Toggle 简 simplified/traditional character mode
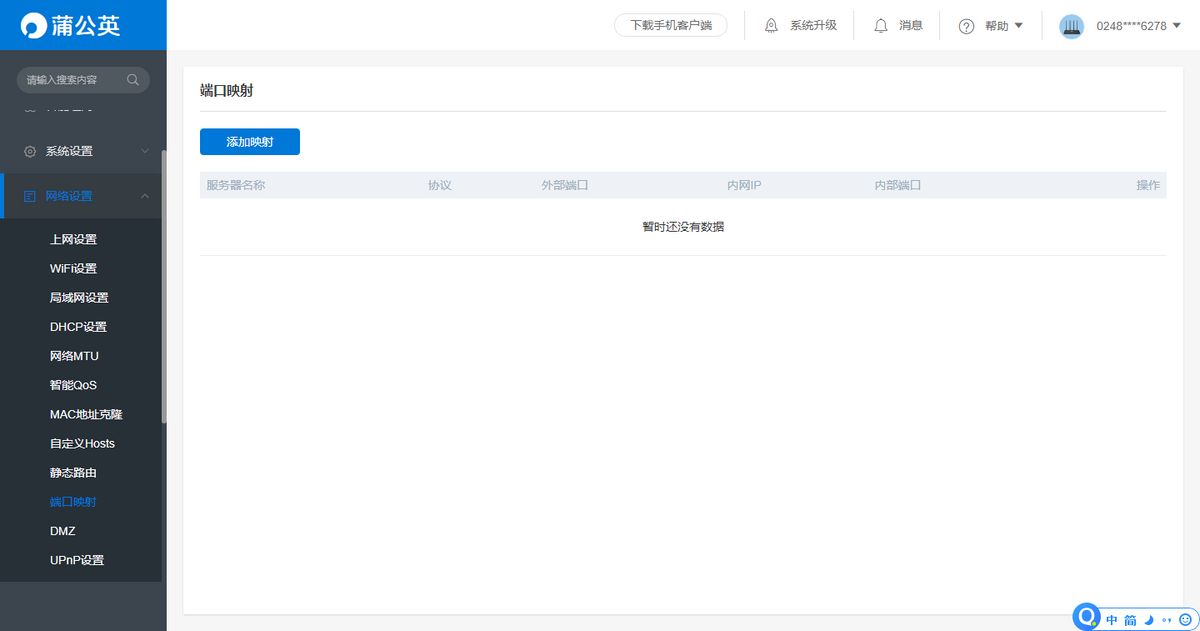Screen dimensions: 1200x631 [1130, 620]
